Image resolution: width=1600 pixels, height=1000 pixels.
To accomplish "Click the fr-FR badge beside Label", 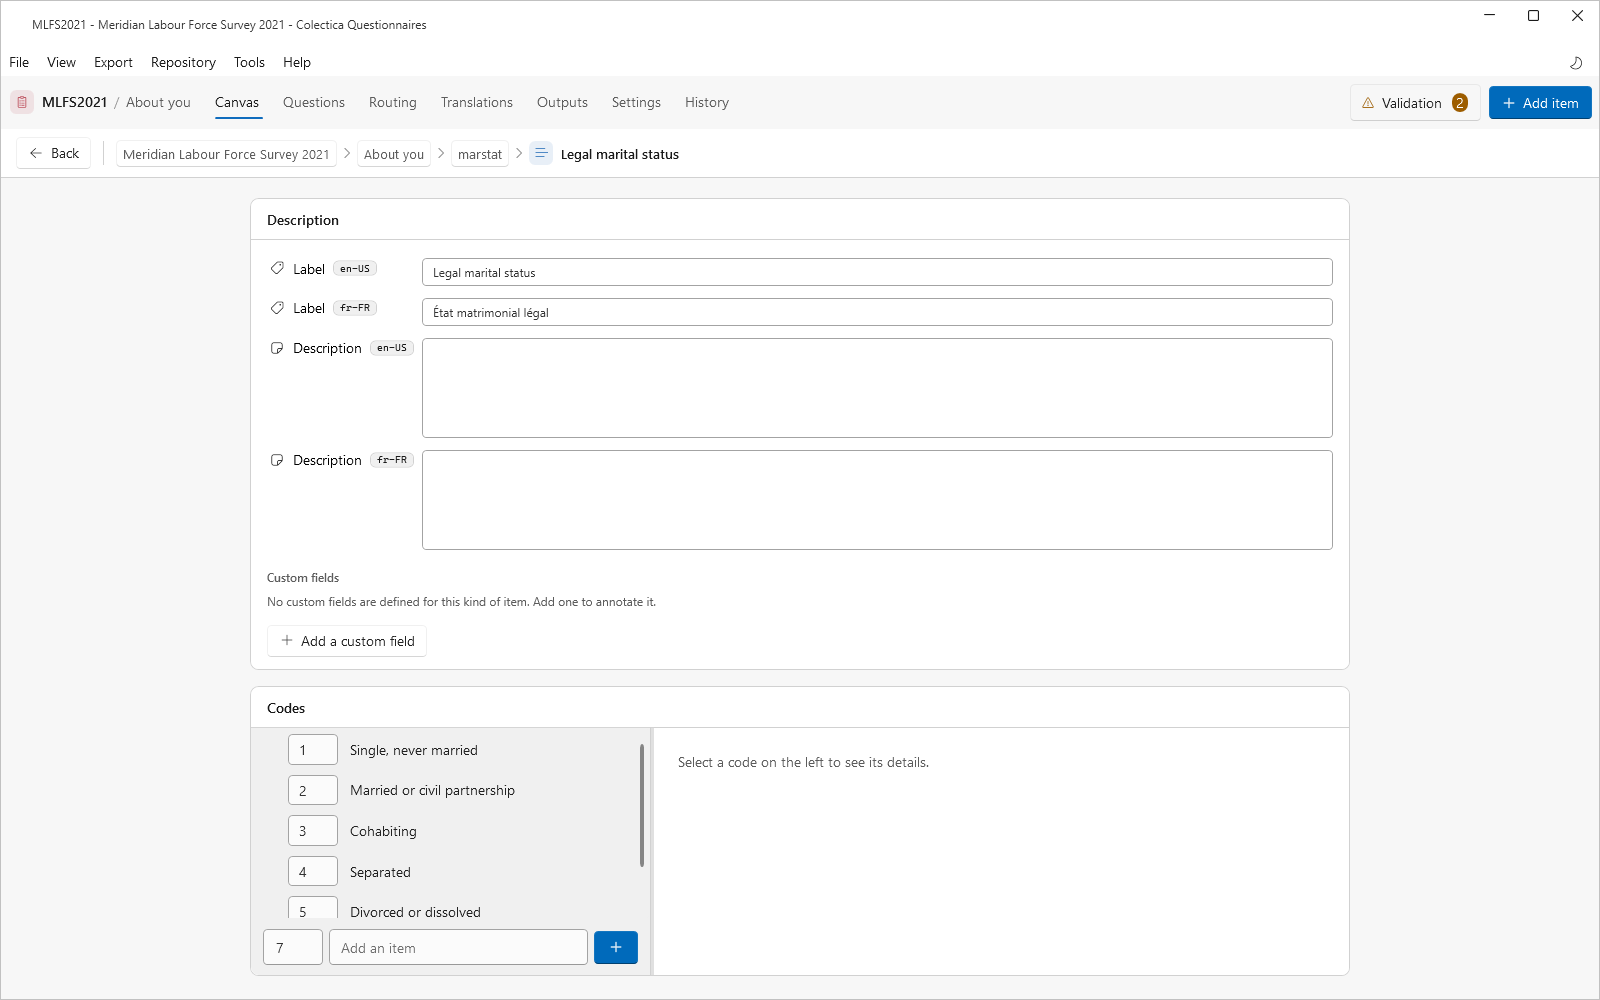I will pos(355,308).
